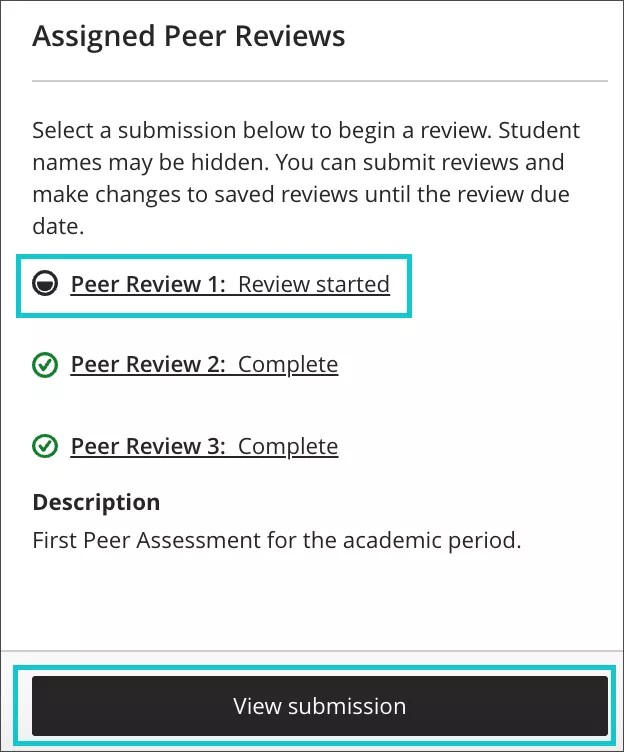
Task: Click the 'Complete' status of Peer Review 2
Action: (x=288, y=365)
